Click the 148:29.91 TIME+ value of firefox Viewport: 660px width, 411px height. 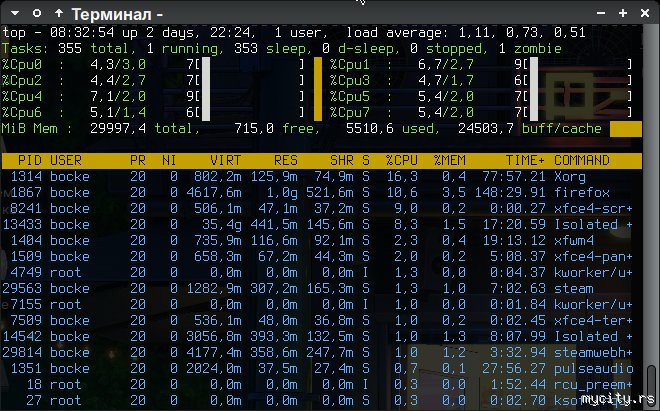pyautogui.click(x=510, y=193)
